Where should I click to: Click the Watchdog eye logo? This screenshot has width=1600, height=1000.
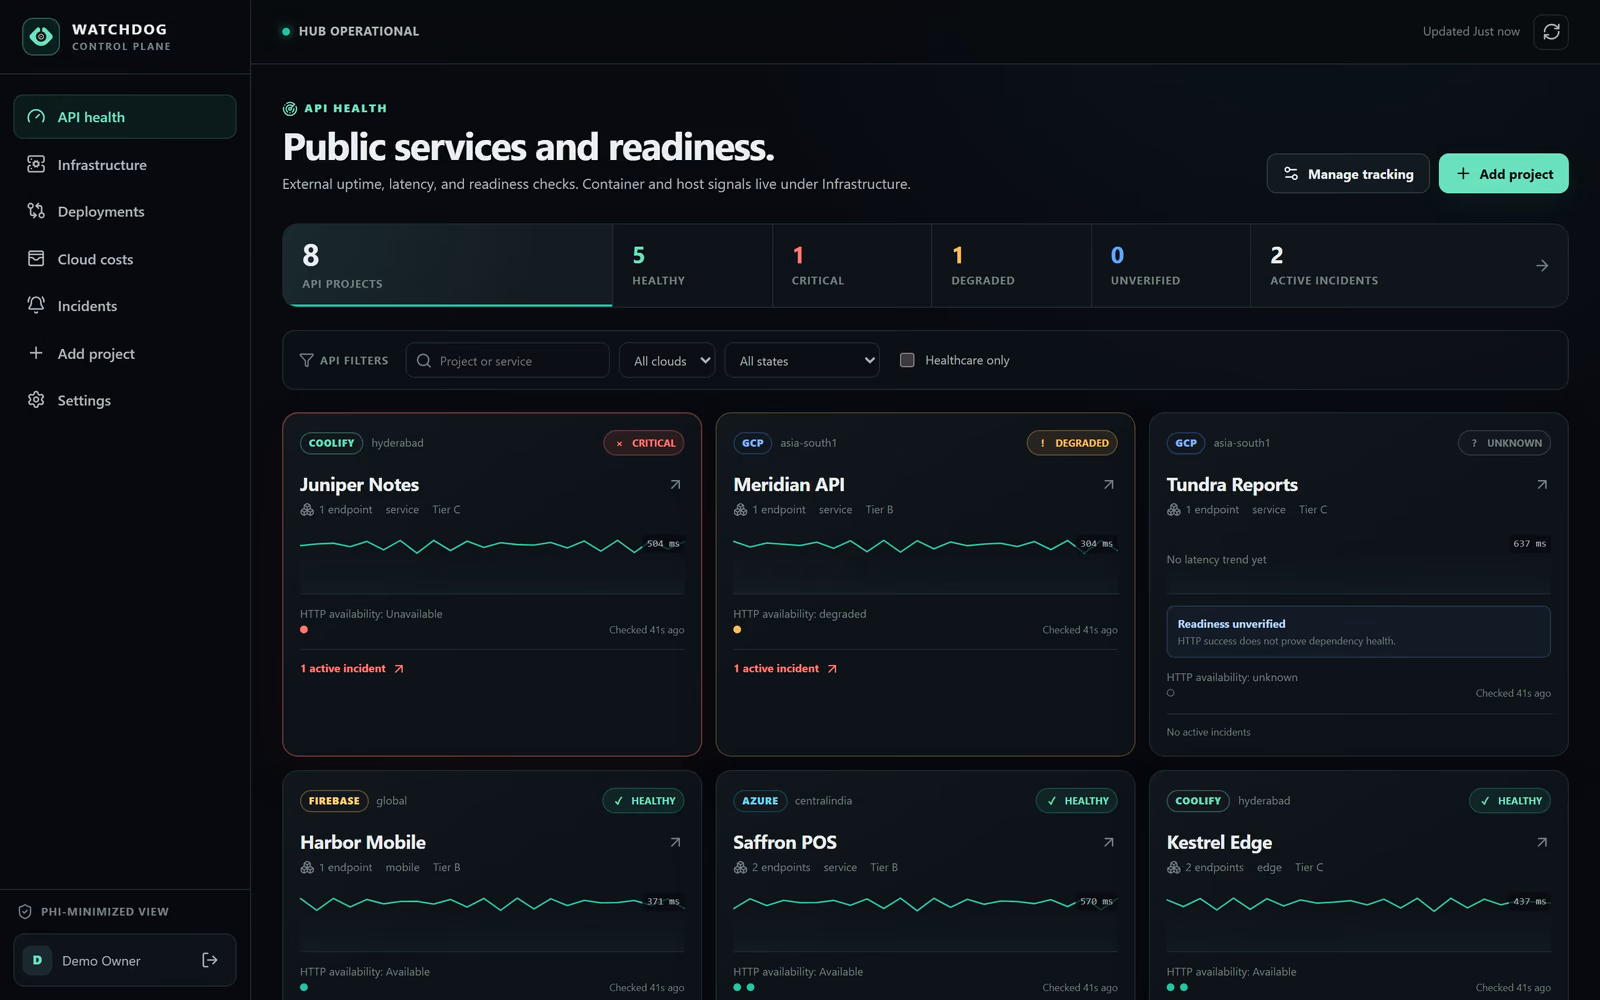(41, 37)
